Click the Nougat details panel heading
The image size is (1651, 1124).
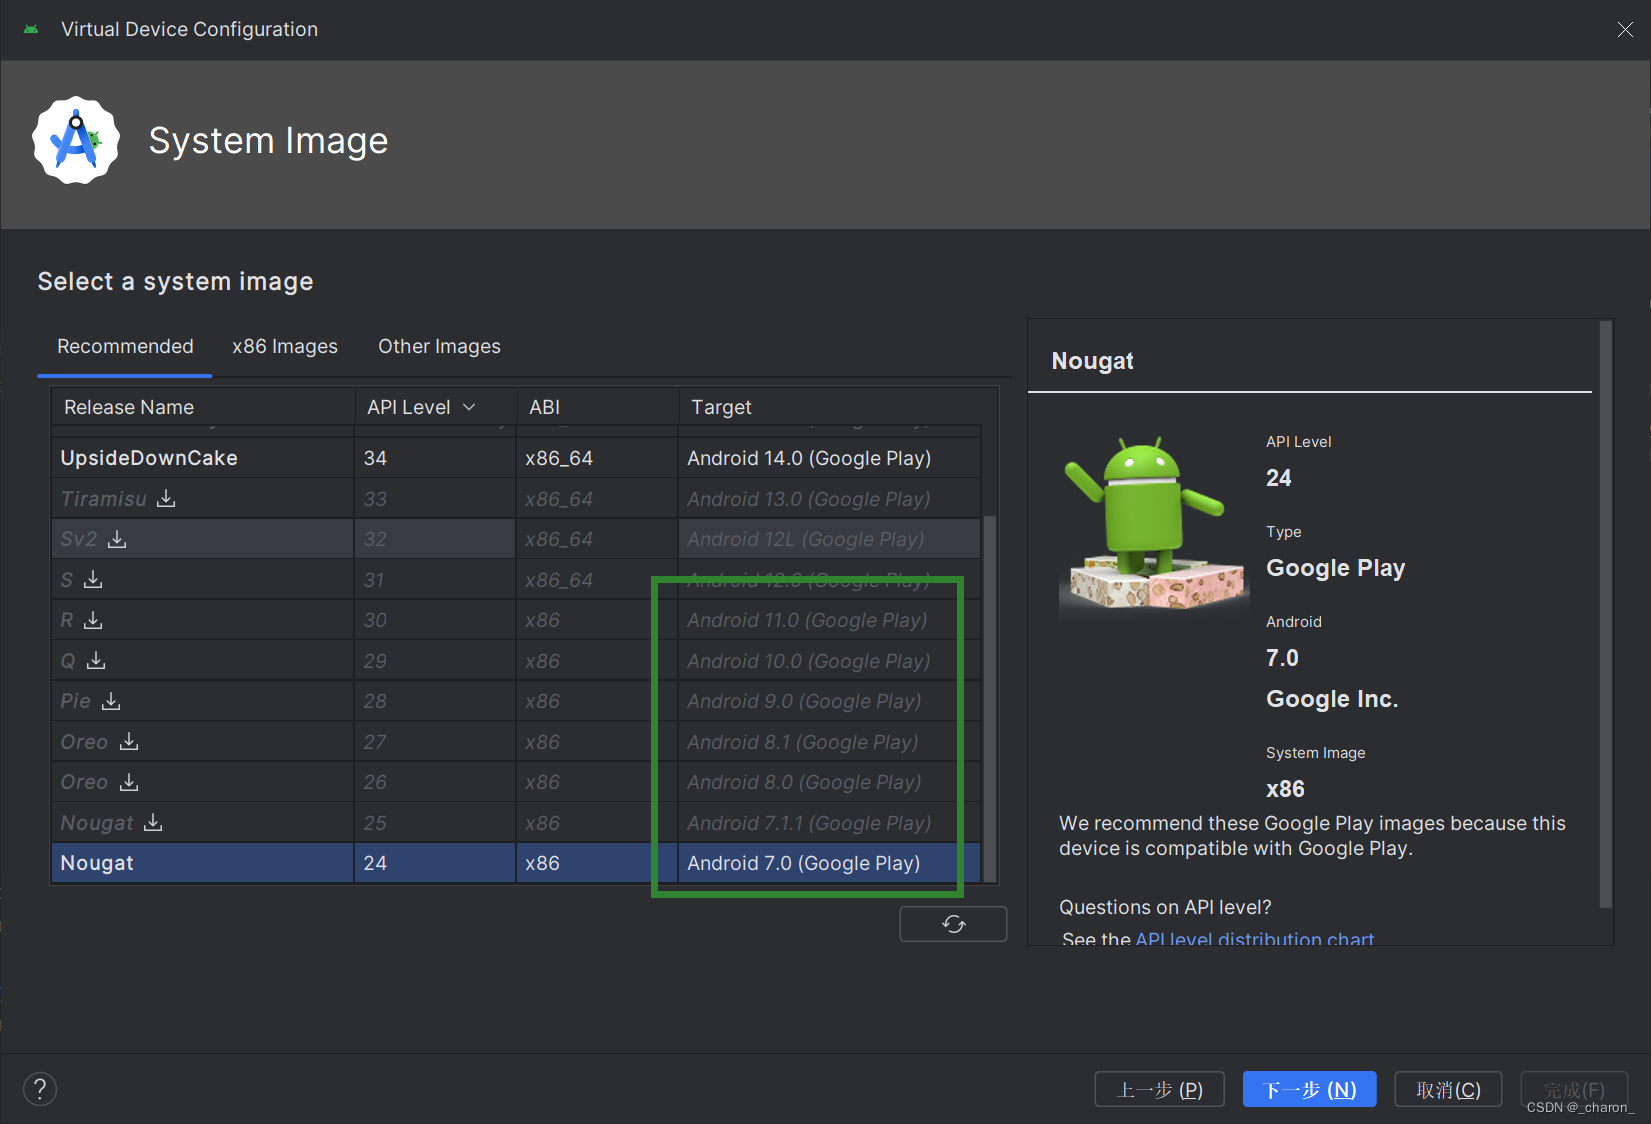click(1092, 361)
